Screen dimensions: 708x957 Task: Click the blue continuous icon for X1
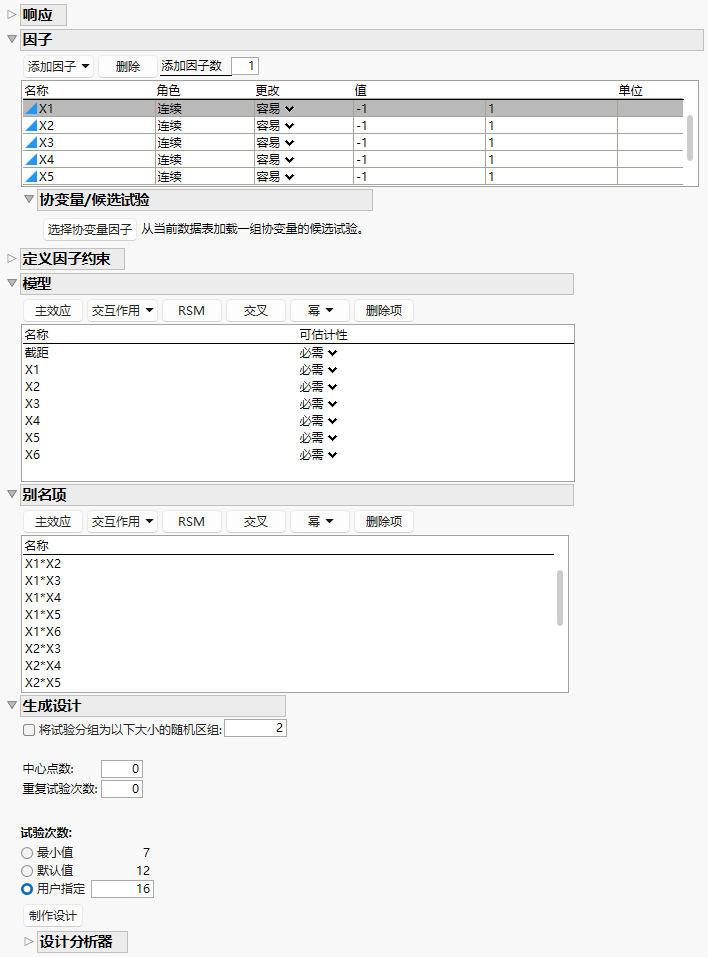pos(31,109)
